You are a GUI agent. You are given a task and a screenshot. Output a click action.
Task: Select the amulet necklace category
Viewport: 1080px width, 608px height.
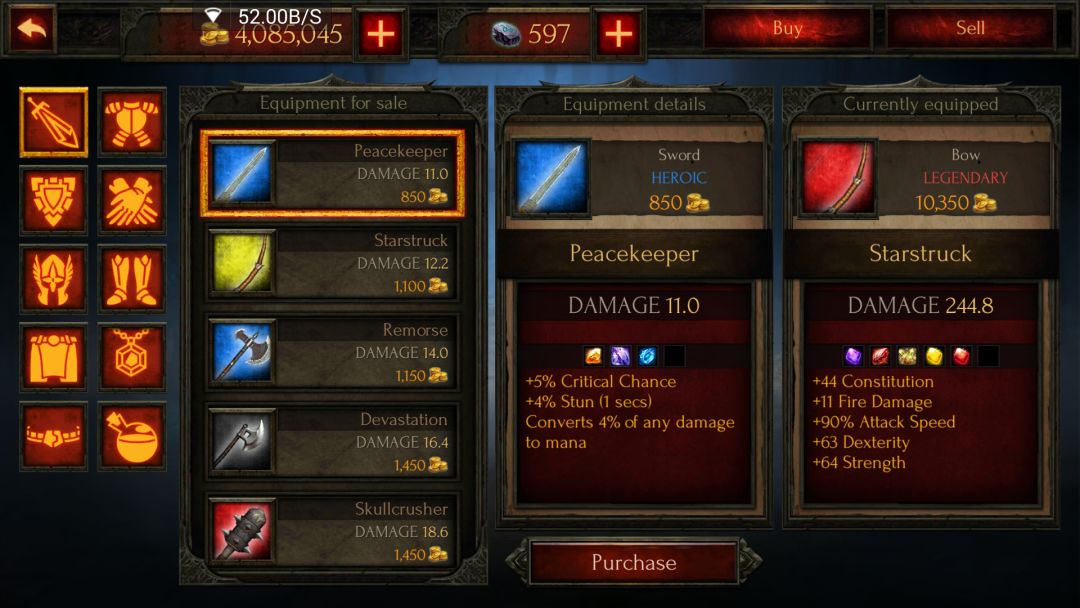[x=132, y=357]
